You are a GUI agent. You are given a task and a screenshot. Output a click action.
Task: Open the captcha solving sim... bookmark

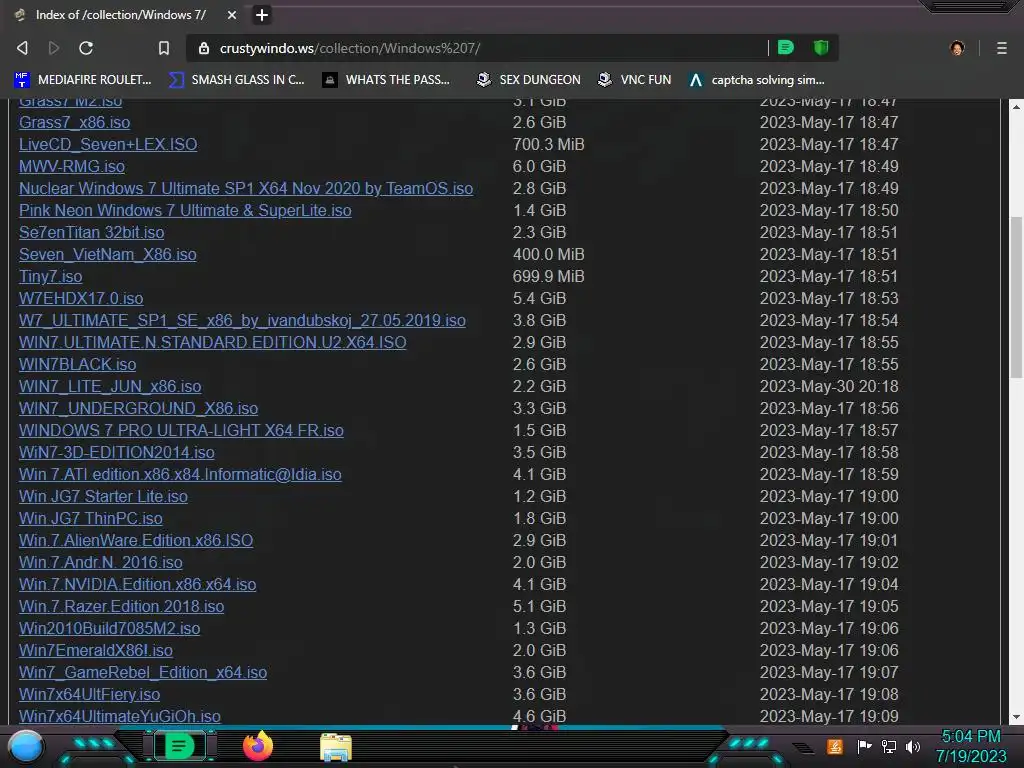point(757,80)
